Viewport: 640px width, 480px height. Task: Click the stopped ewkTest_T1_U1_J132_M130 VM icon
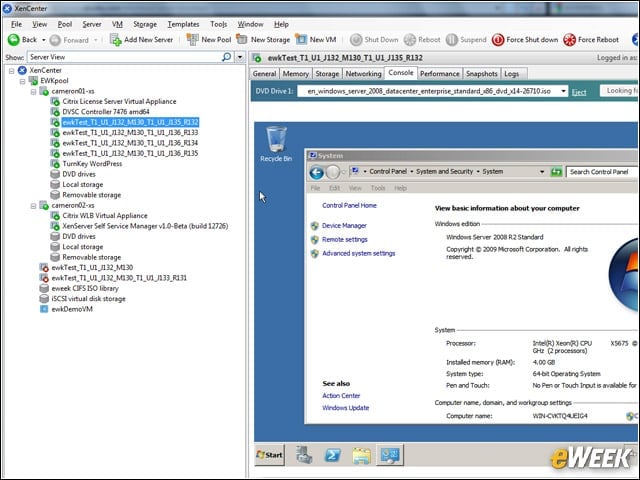44,267
